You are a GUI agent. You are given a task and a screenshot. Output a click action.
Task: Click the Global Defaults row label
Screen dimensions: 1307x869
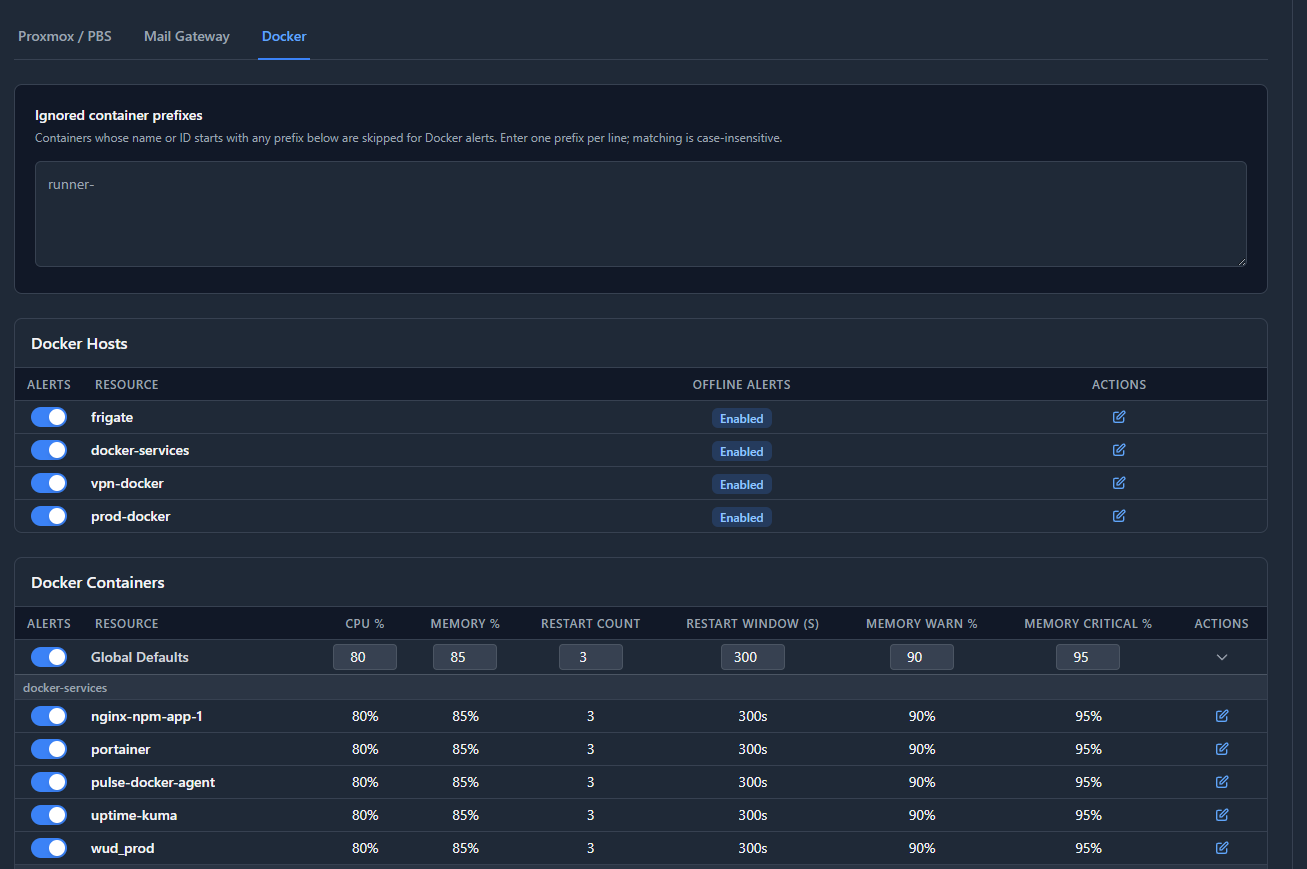pyautogui.click(x=140, y=657)
